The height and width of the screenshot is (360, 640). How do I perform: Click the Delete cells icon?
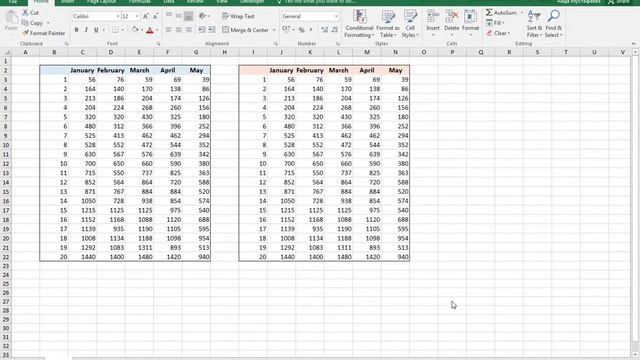451,17
